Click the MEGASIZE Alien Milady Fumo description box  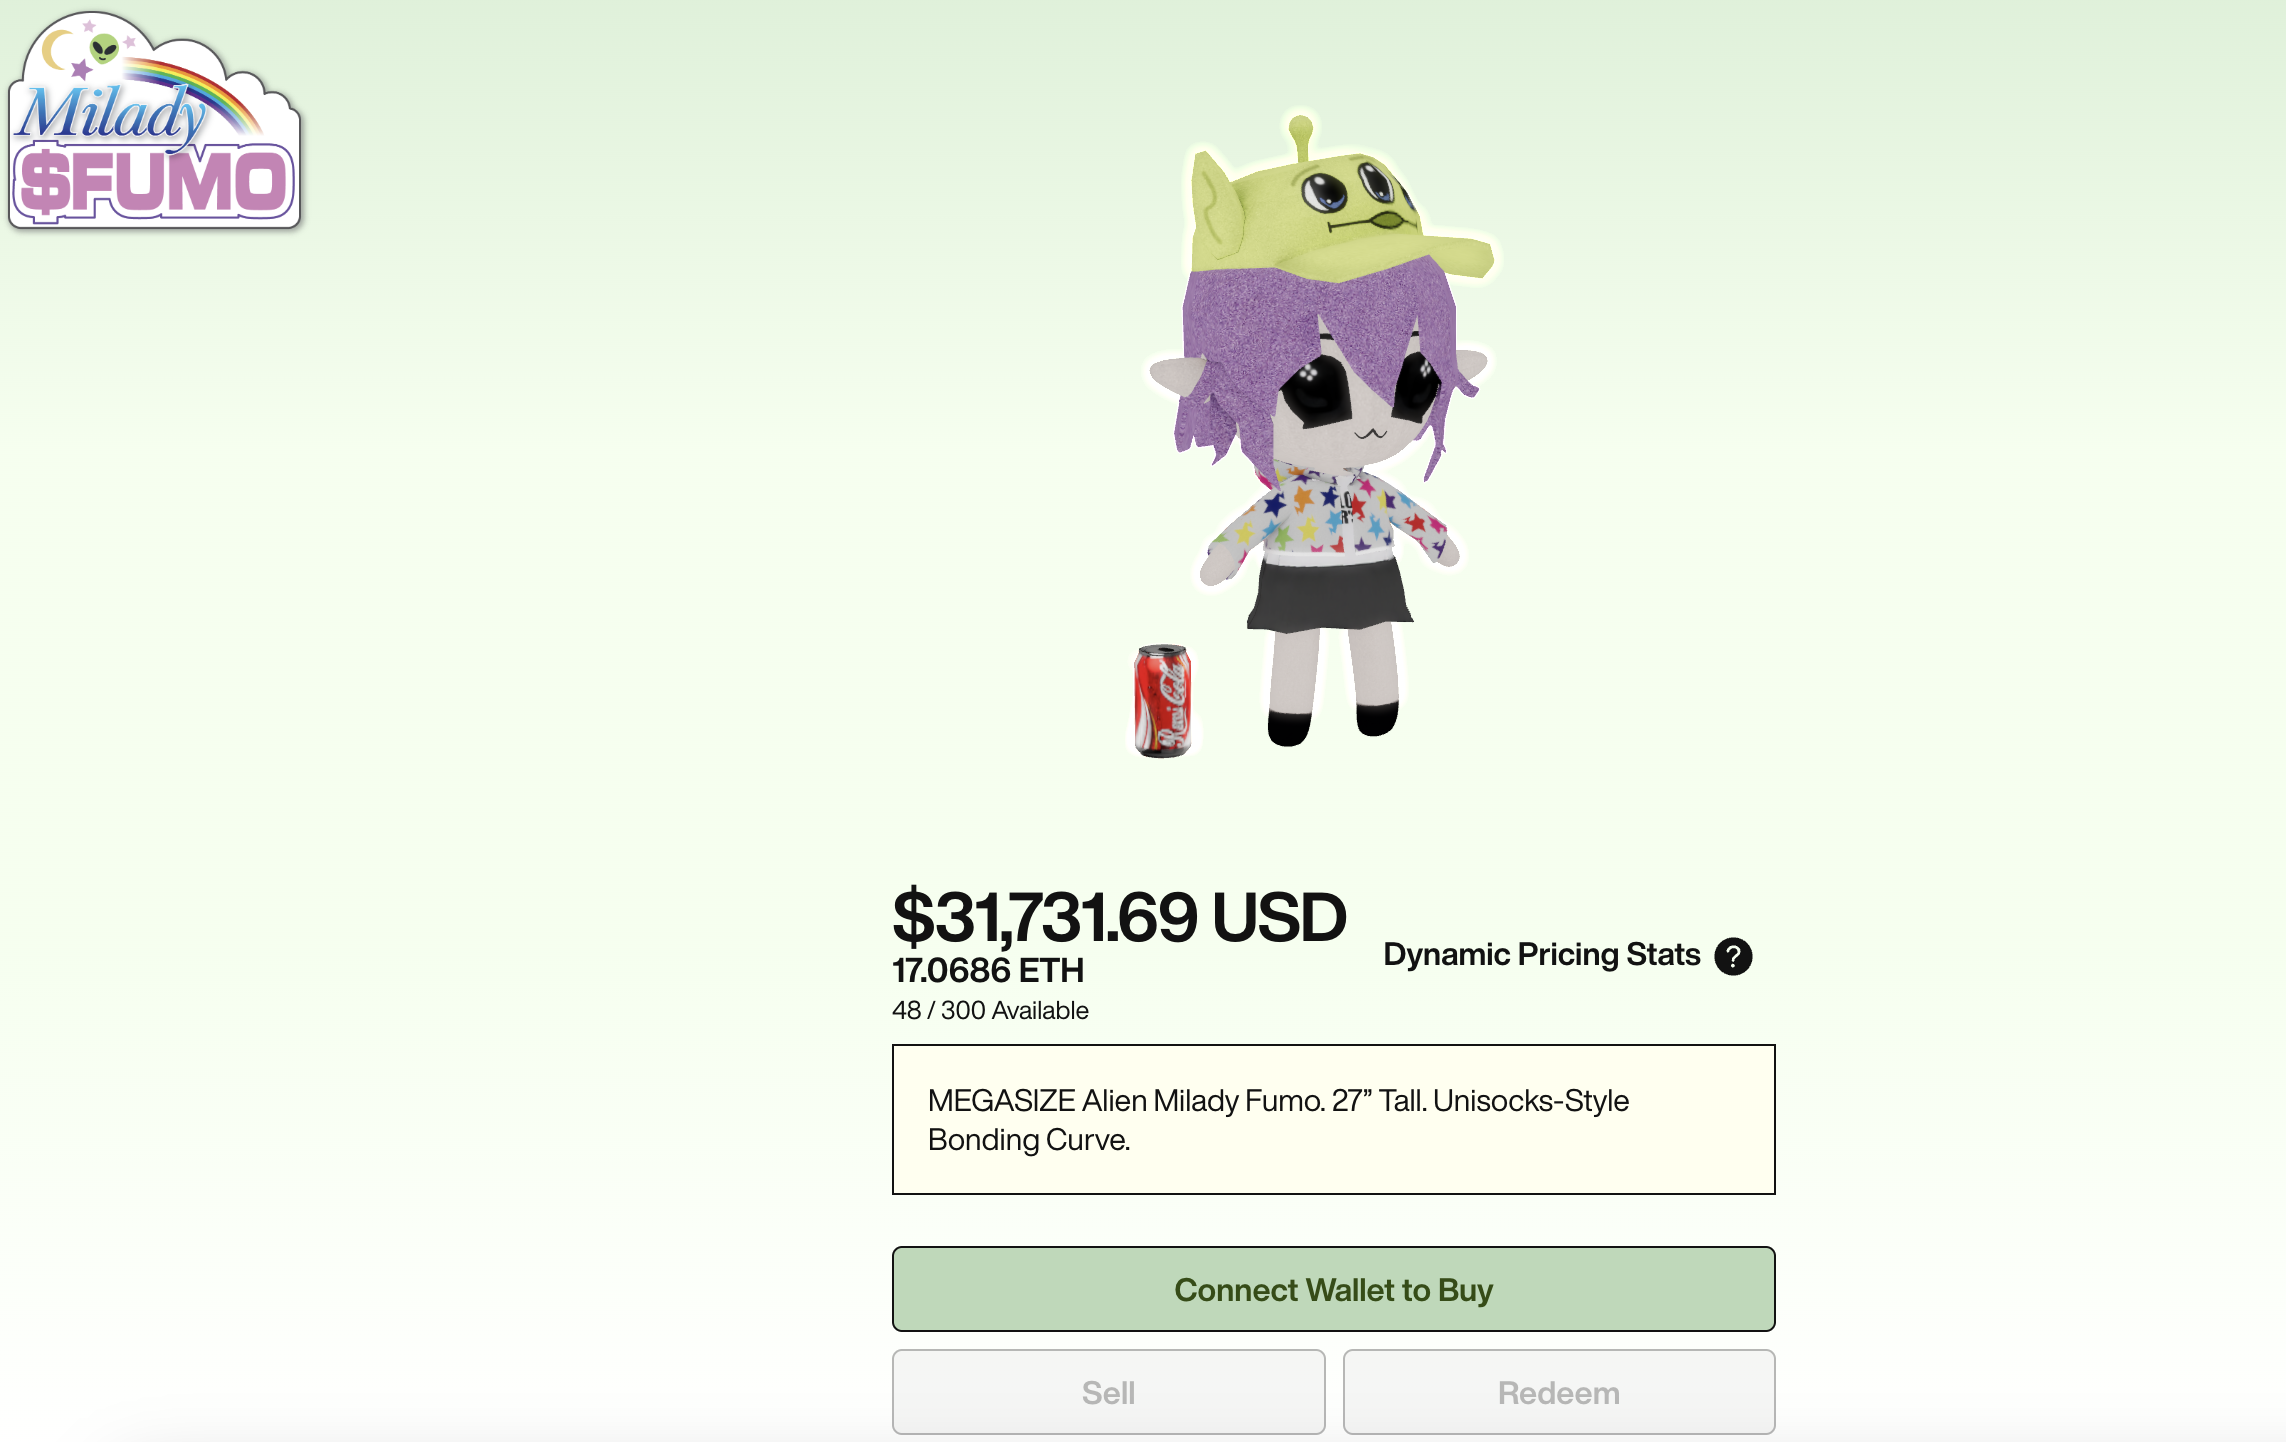click(x=1333, y=1119)
